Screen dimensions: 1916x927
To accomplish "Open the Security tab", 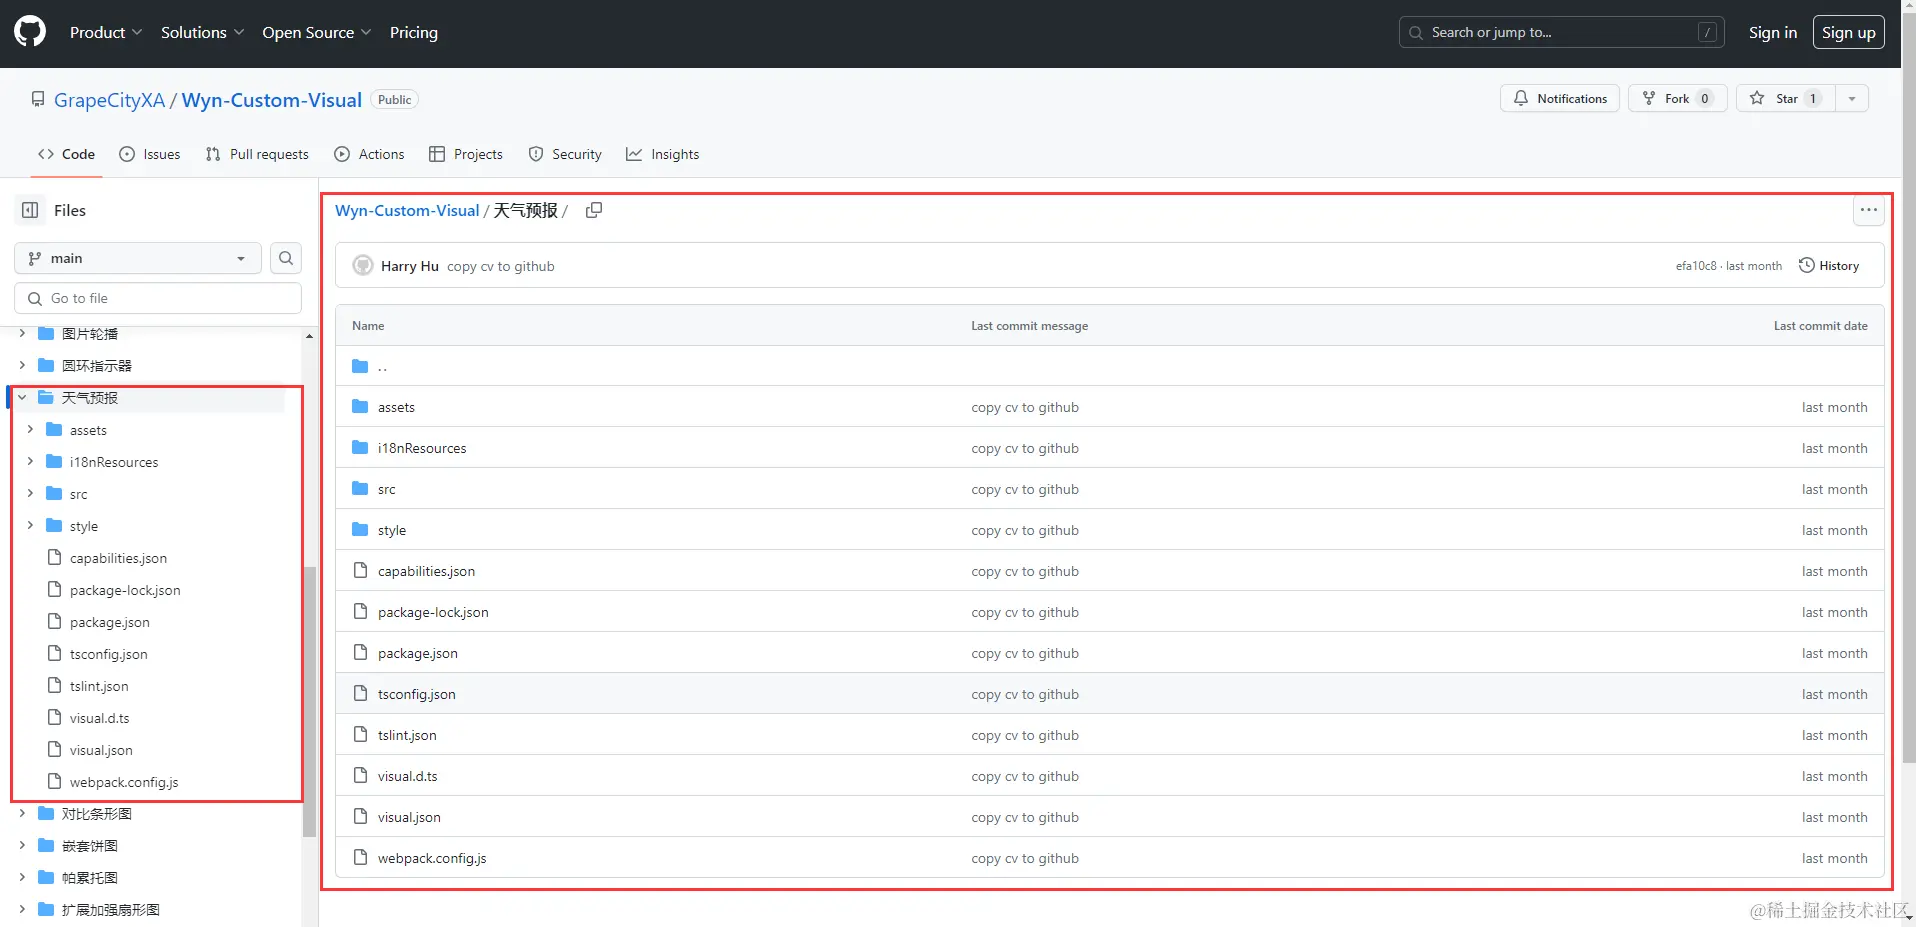I will (x=565, y=154).
